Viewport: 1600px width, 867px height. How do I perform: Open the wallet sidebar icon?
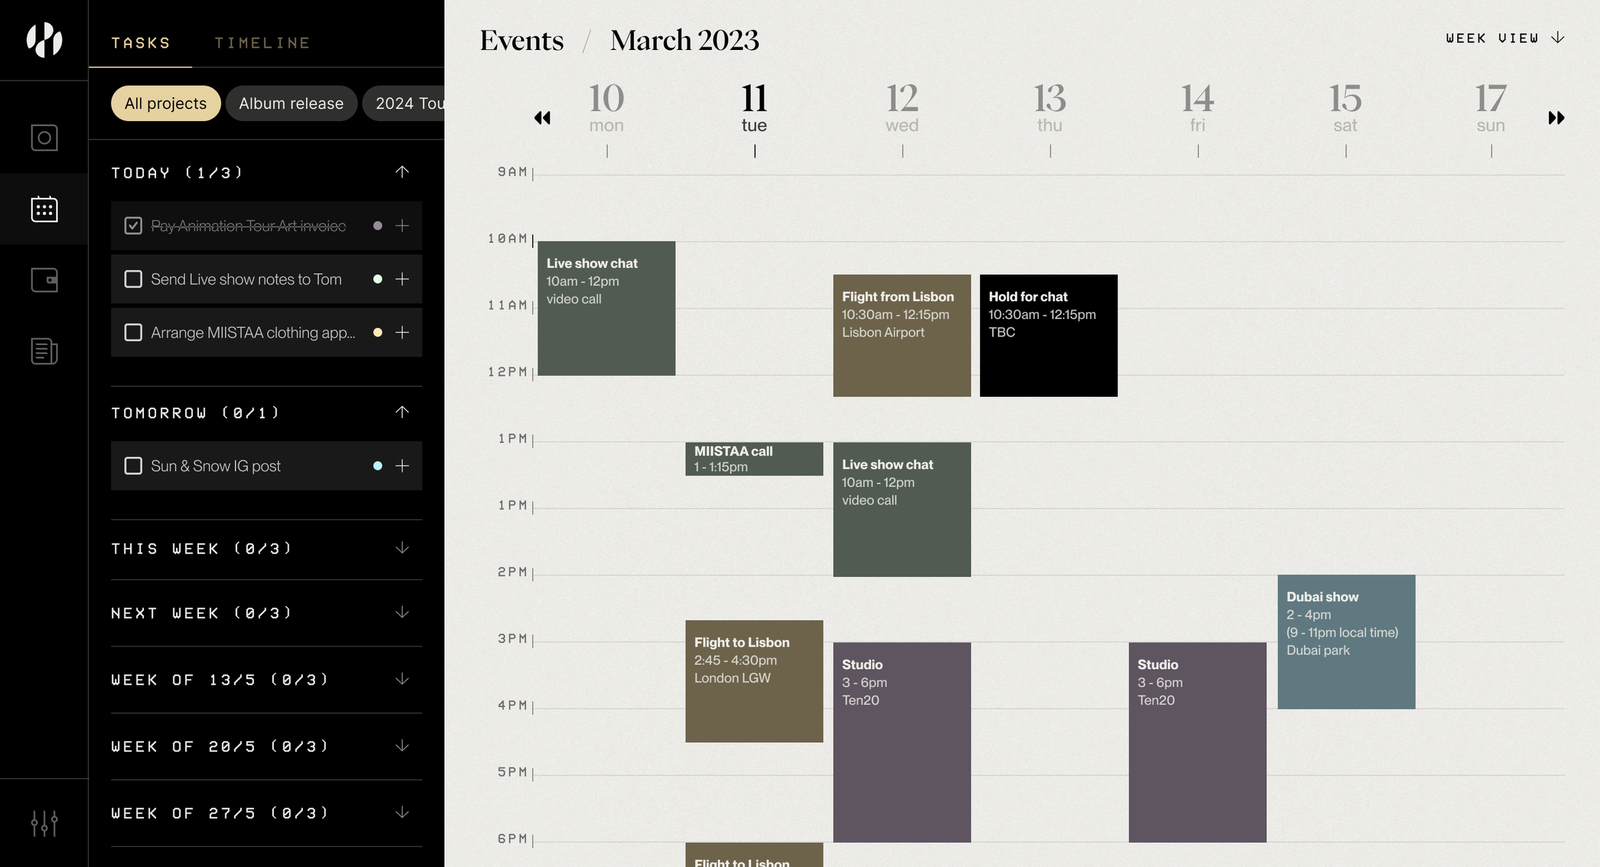pyautogui.click(x=44, y=280)
